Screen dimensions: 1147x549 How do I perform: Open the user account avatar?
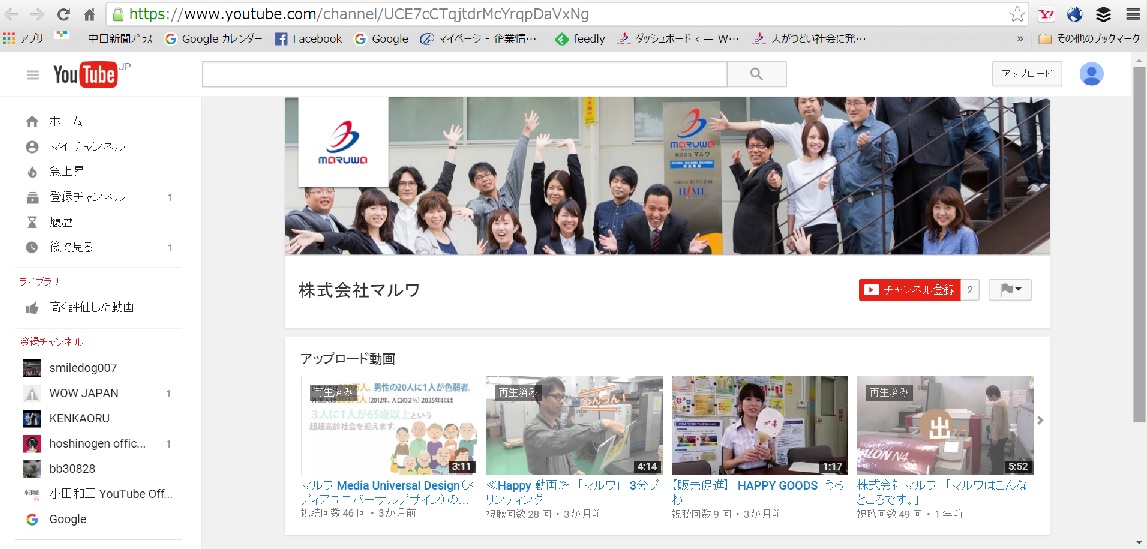click(x=1091, y=74)
